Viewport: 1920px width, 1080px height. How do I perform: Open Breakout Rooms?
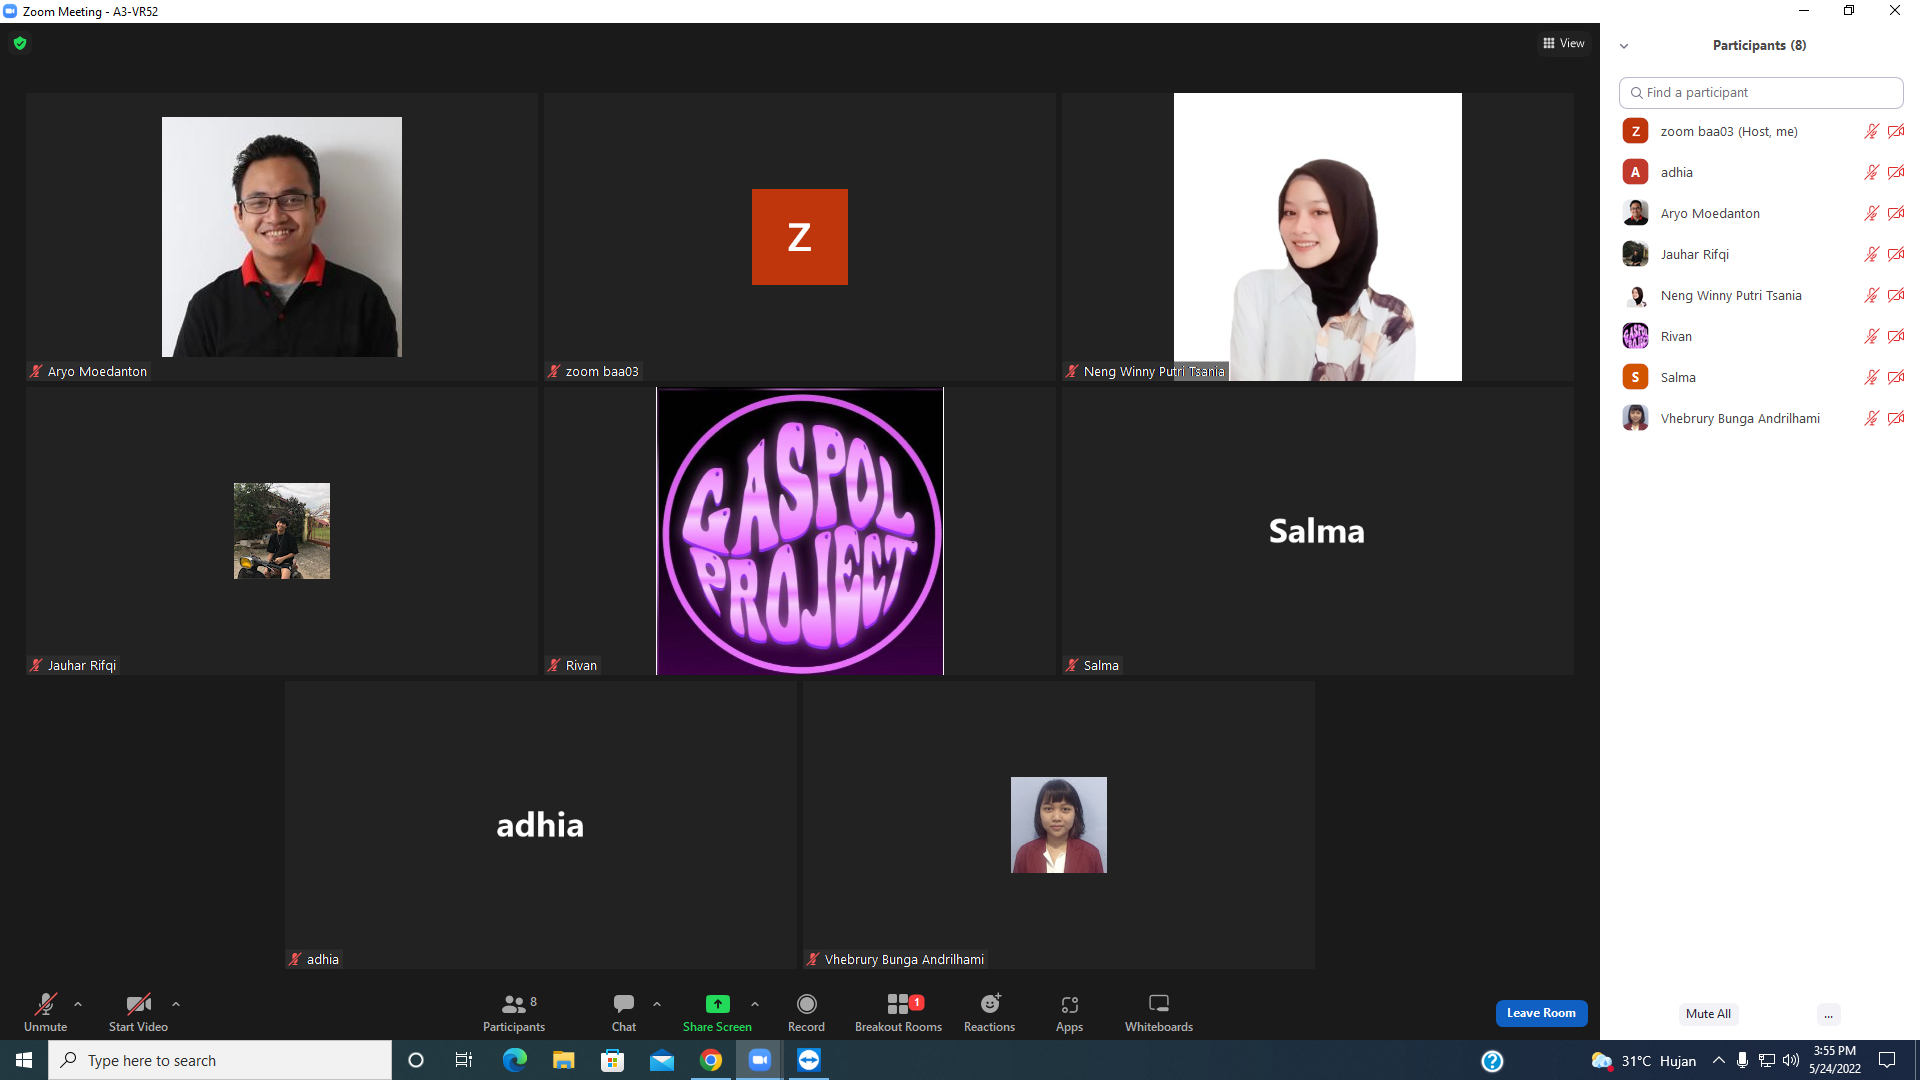click(898, 1012)
